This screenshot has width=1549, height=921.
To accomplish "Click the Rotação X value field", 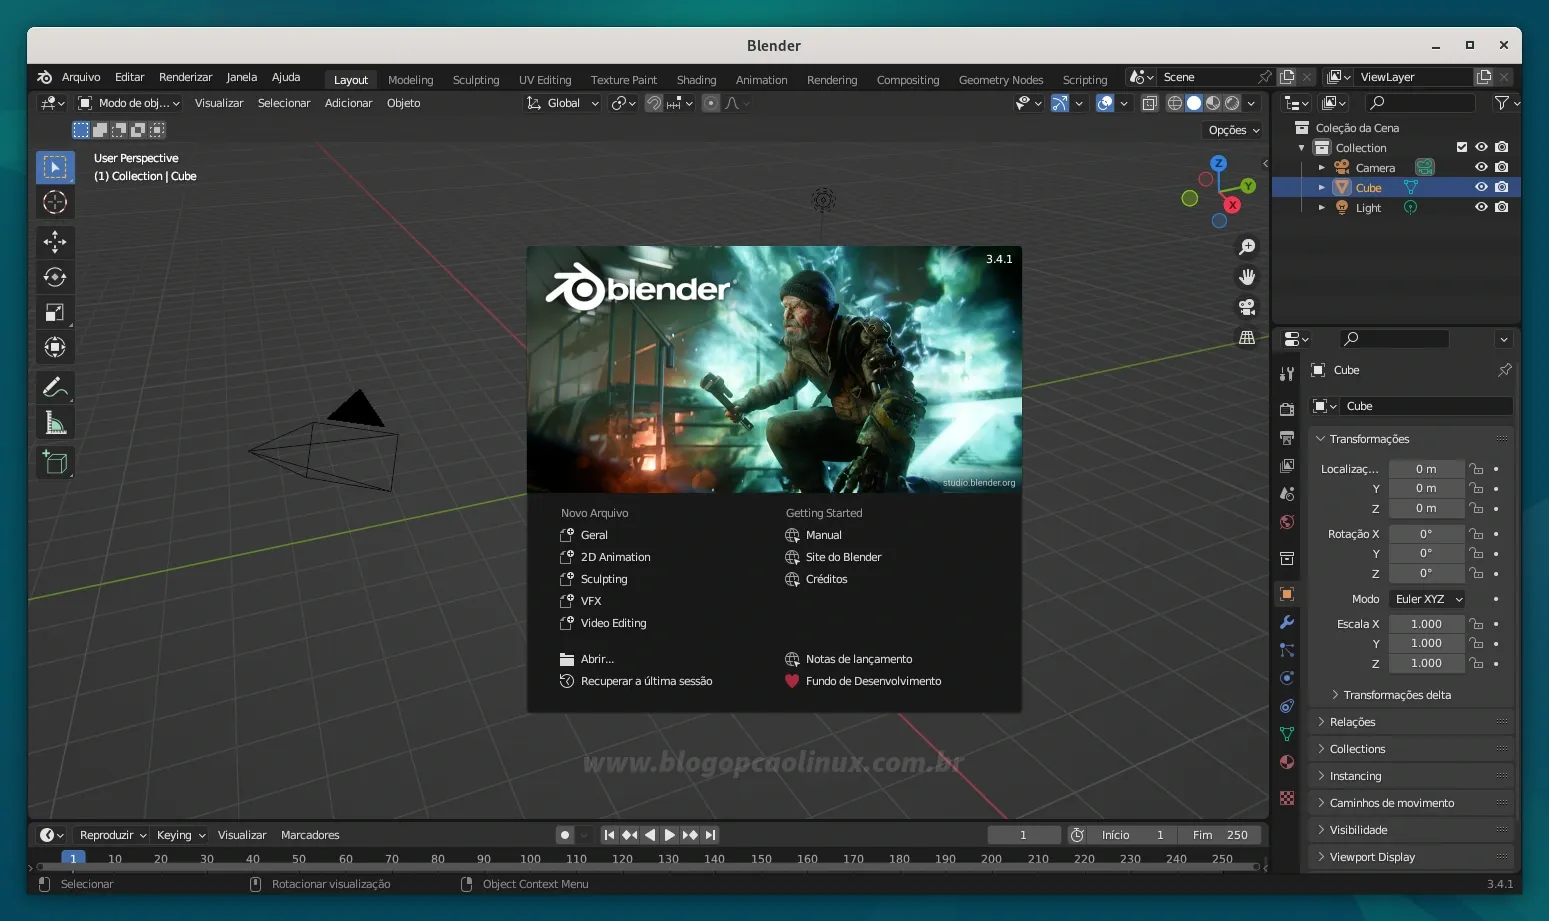I will click(x=1426, y=534).
